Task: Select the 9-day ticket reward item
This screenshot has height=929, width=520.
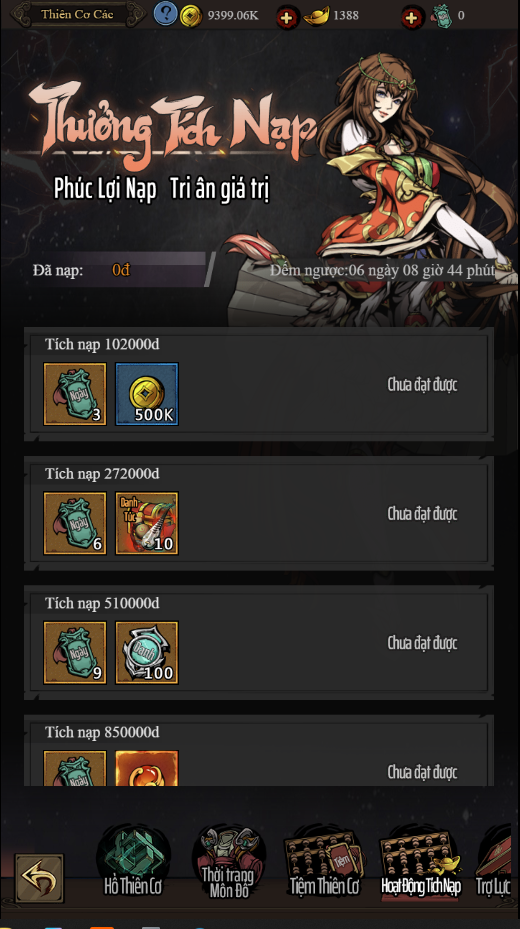Action: 75,652
